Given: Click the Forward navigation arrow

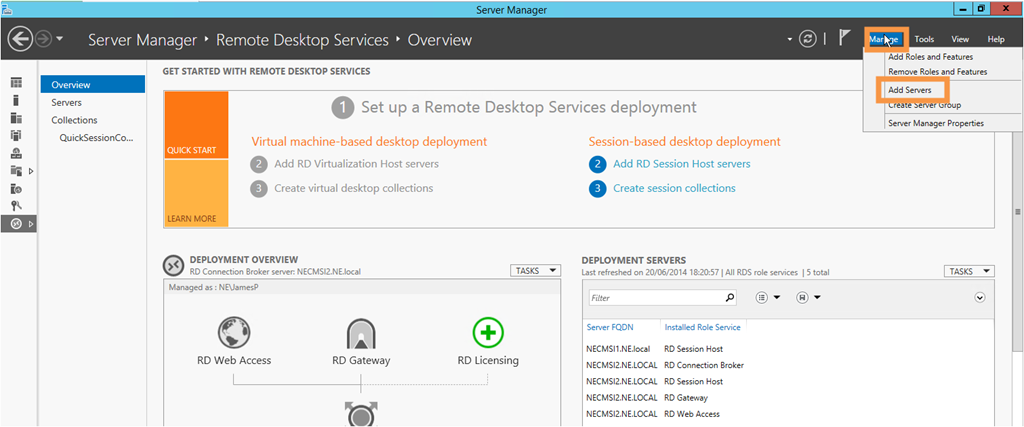Looking at the screenshot, I should (x=44, y=40).
